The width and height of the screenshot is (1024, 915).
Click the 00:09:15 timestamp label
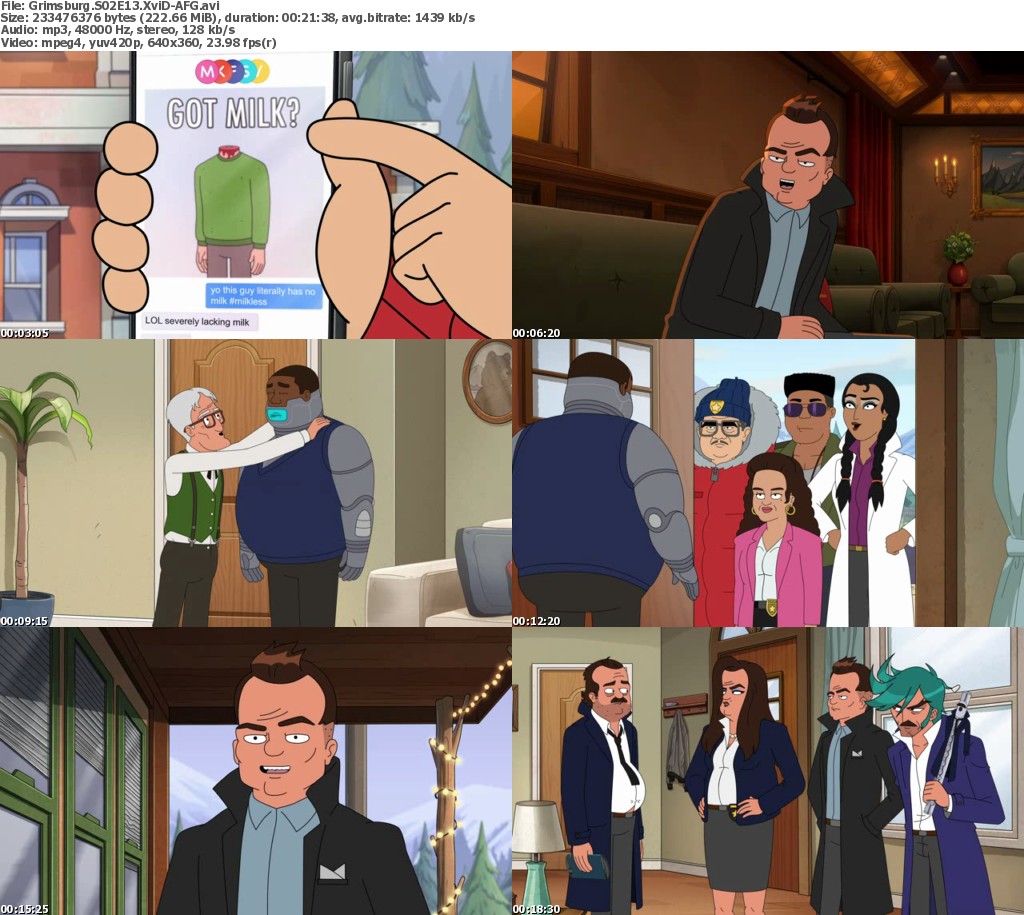point(25,621)
